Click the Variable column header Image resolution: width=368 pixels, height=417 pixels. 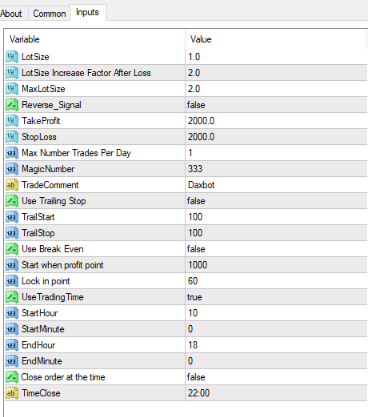[95, 39]
